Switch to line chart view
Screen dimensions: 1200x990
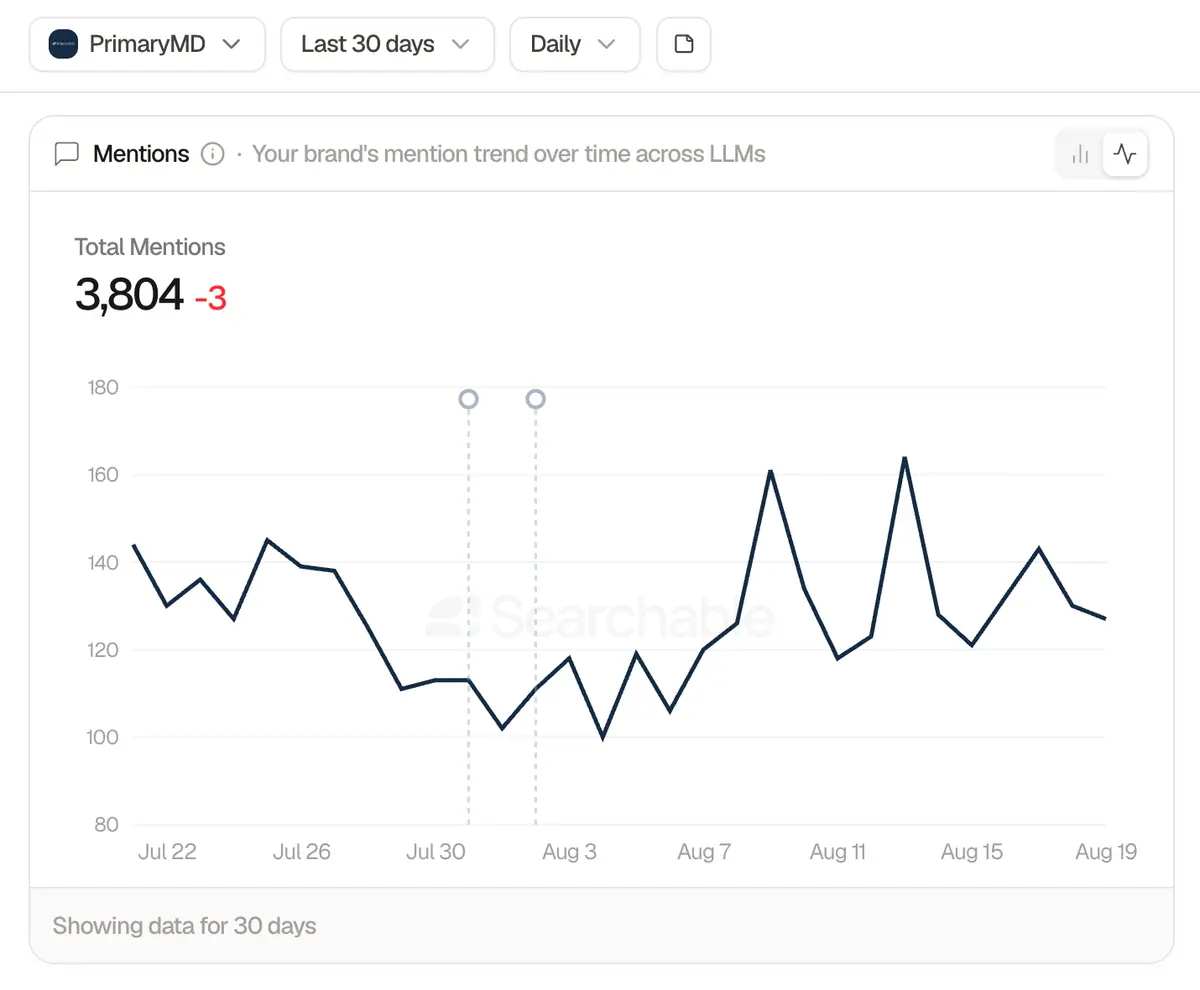click(x=1125, y=154)
